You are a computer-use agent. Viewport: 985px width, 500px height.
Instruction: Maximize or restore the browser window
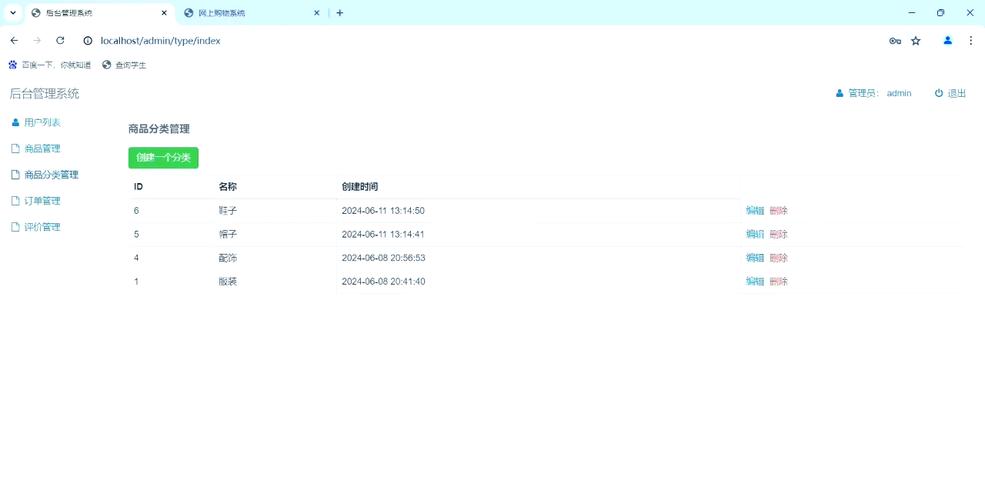pos(940,13)
